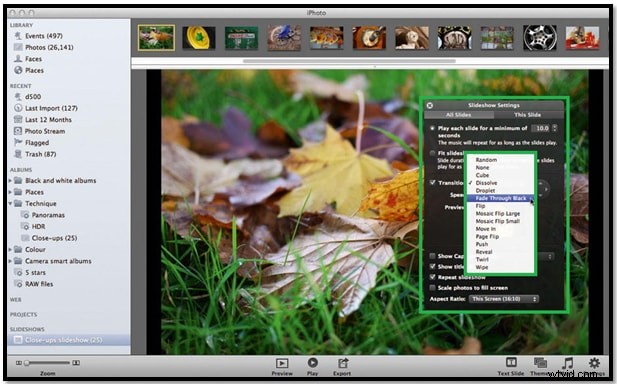Click the Export icon
The image size is (617, 384).
tap(342, 363)
